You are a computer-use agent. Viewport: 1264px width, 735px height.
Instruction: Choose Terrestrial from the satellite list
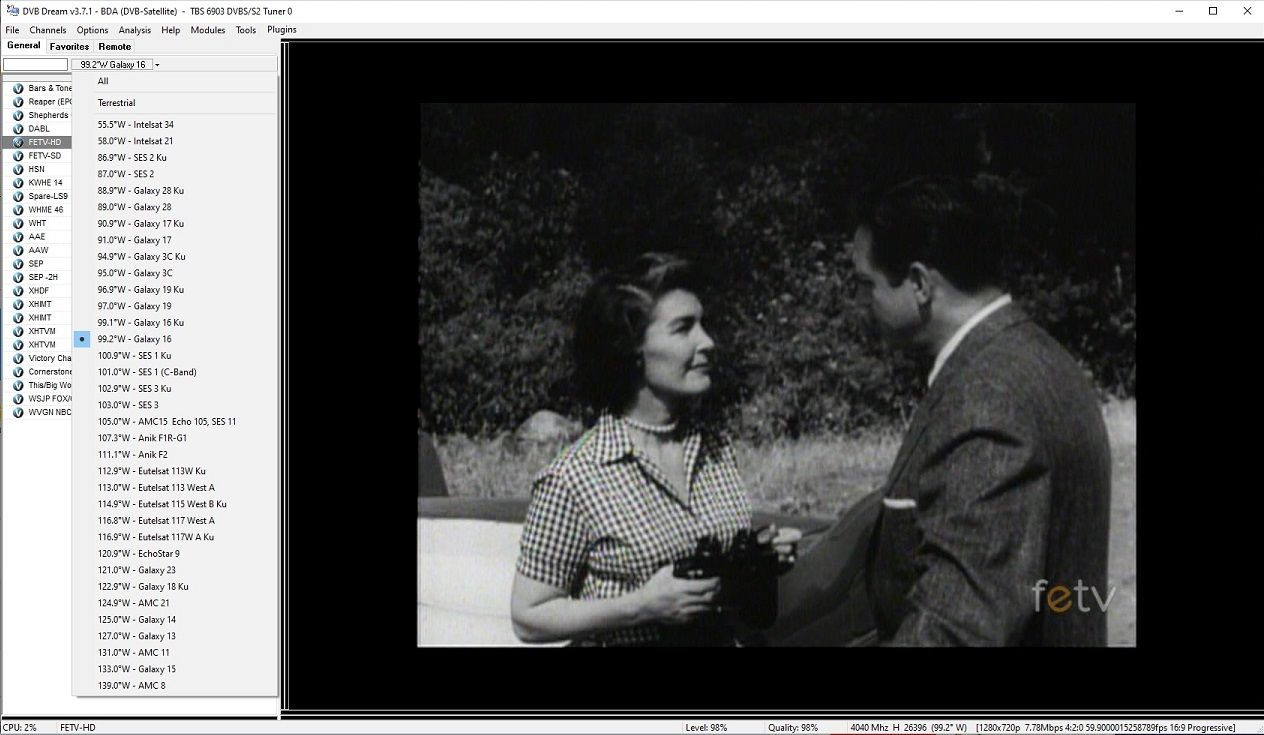click(116, 103)
